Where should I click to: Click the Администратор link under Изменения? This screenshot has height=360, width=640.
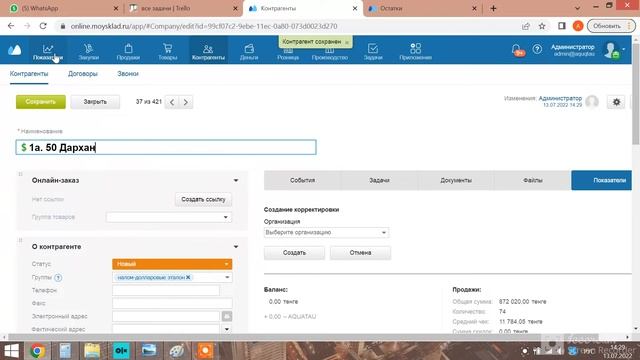click(x=560, y=98)
